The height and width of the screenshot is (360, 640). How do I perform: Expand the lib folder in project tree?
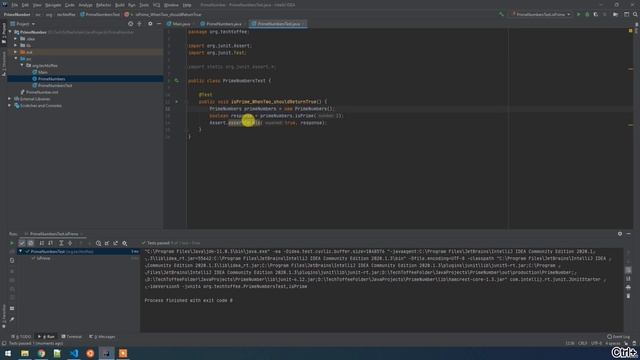click(16, 45)
